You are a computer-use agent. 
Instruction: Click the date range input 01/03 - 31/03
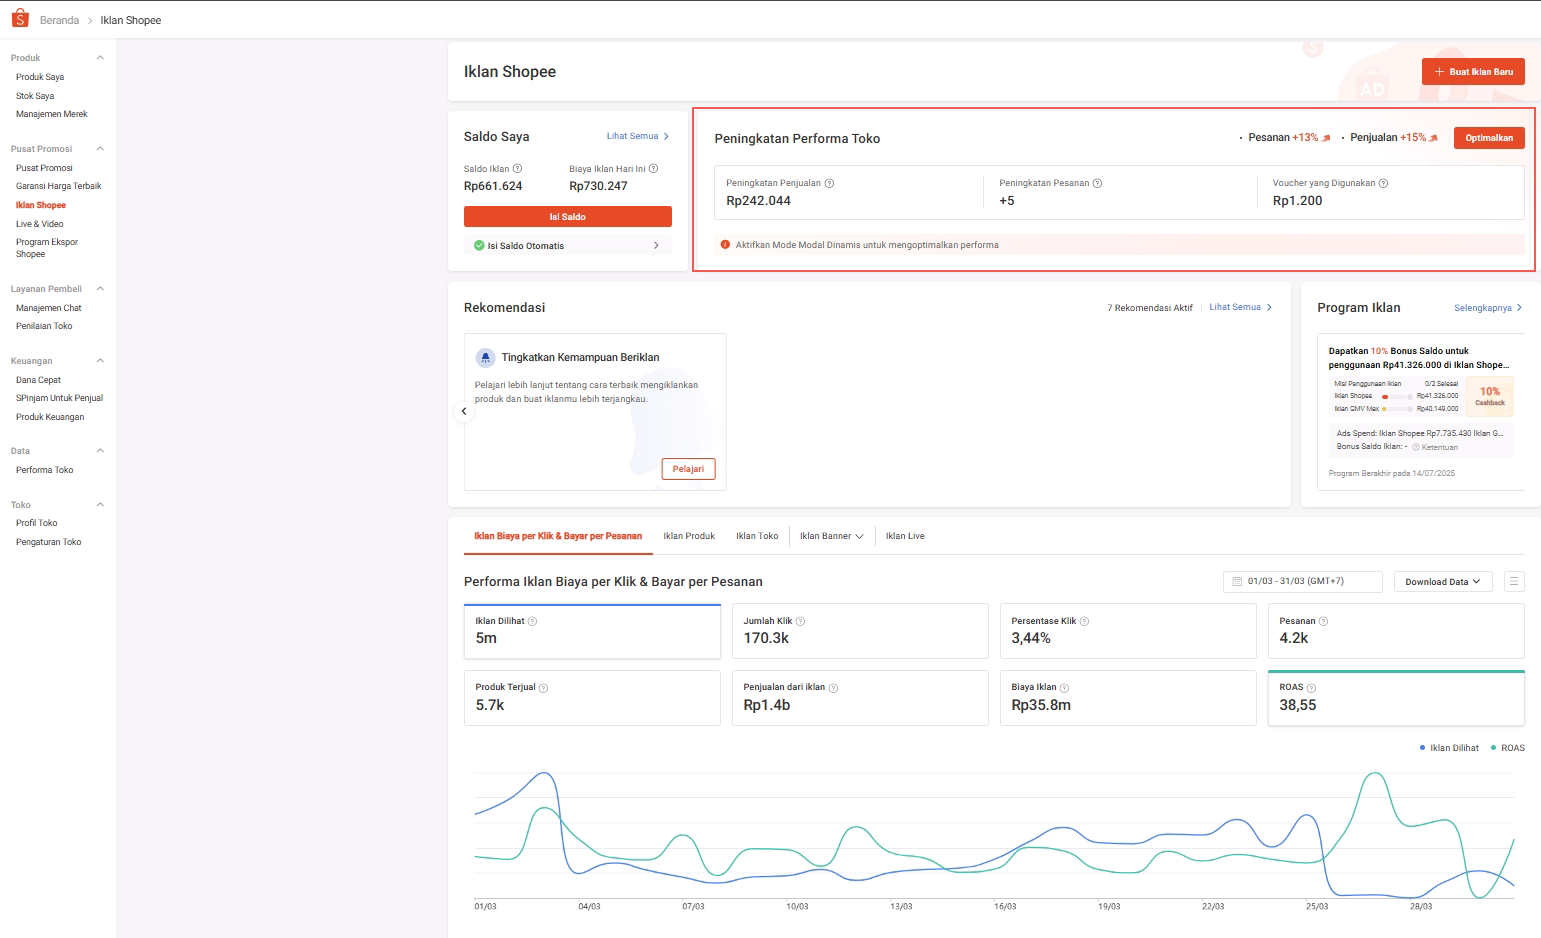pos(1303,581)
